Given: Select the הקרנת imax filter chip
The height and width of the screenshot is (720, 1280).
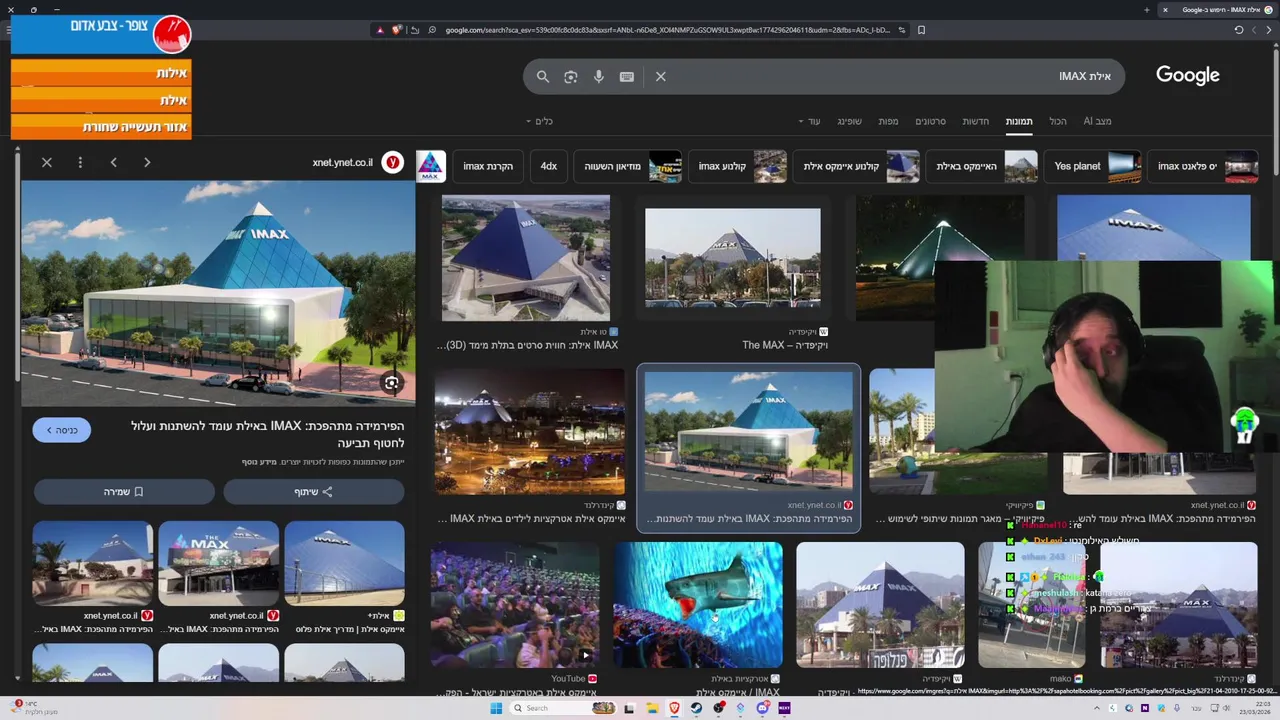Looking at the screenshot, I should click(x=488, y=166).
